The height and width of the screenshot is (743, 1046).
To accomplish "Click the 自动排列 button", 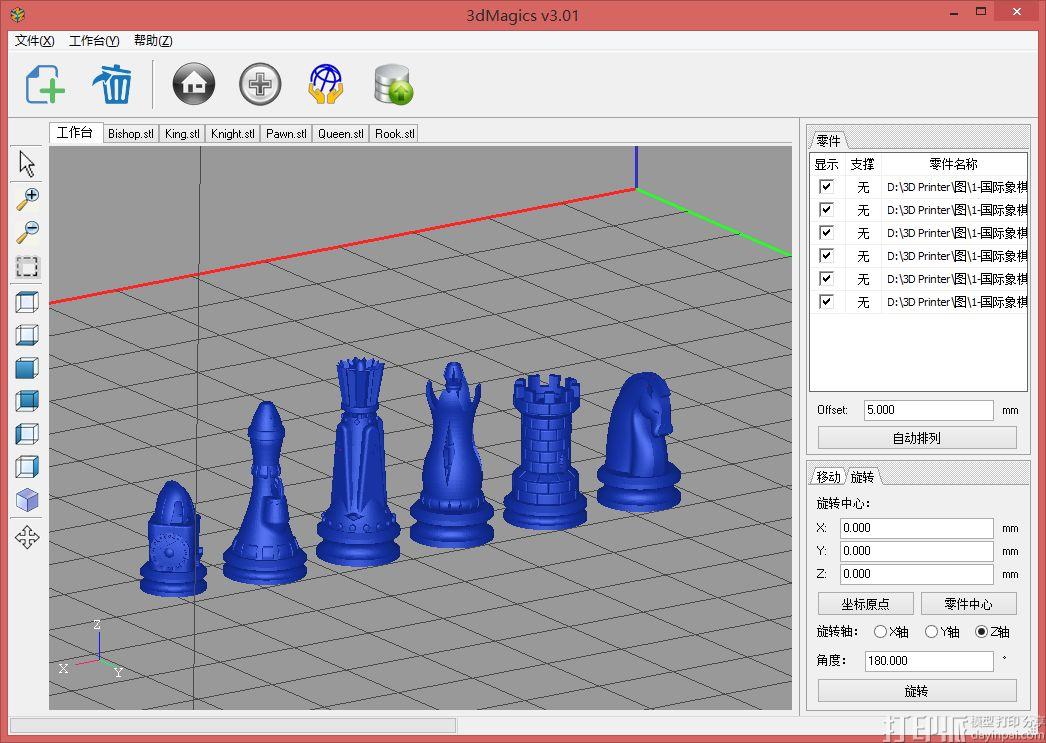I will pos(917,438).
